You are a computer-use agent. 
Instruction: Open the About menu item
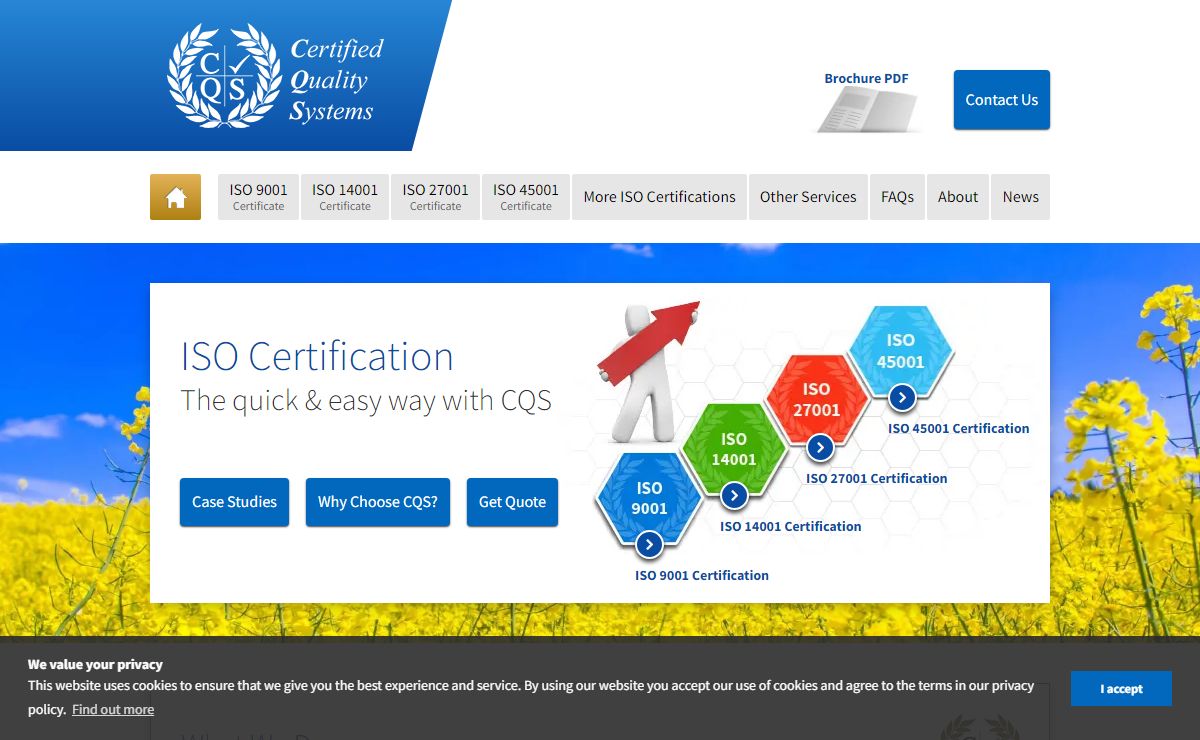pyautogui.click(x=958, y=197)
